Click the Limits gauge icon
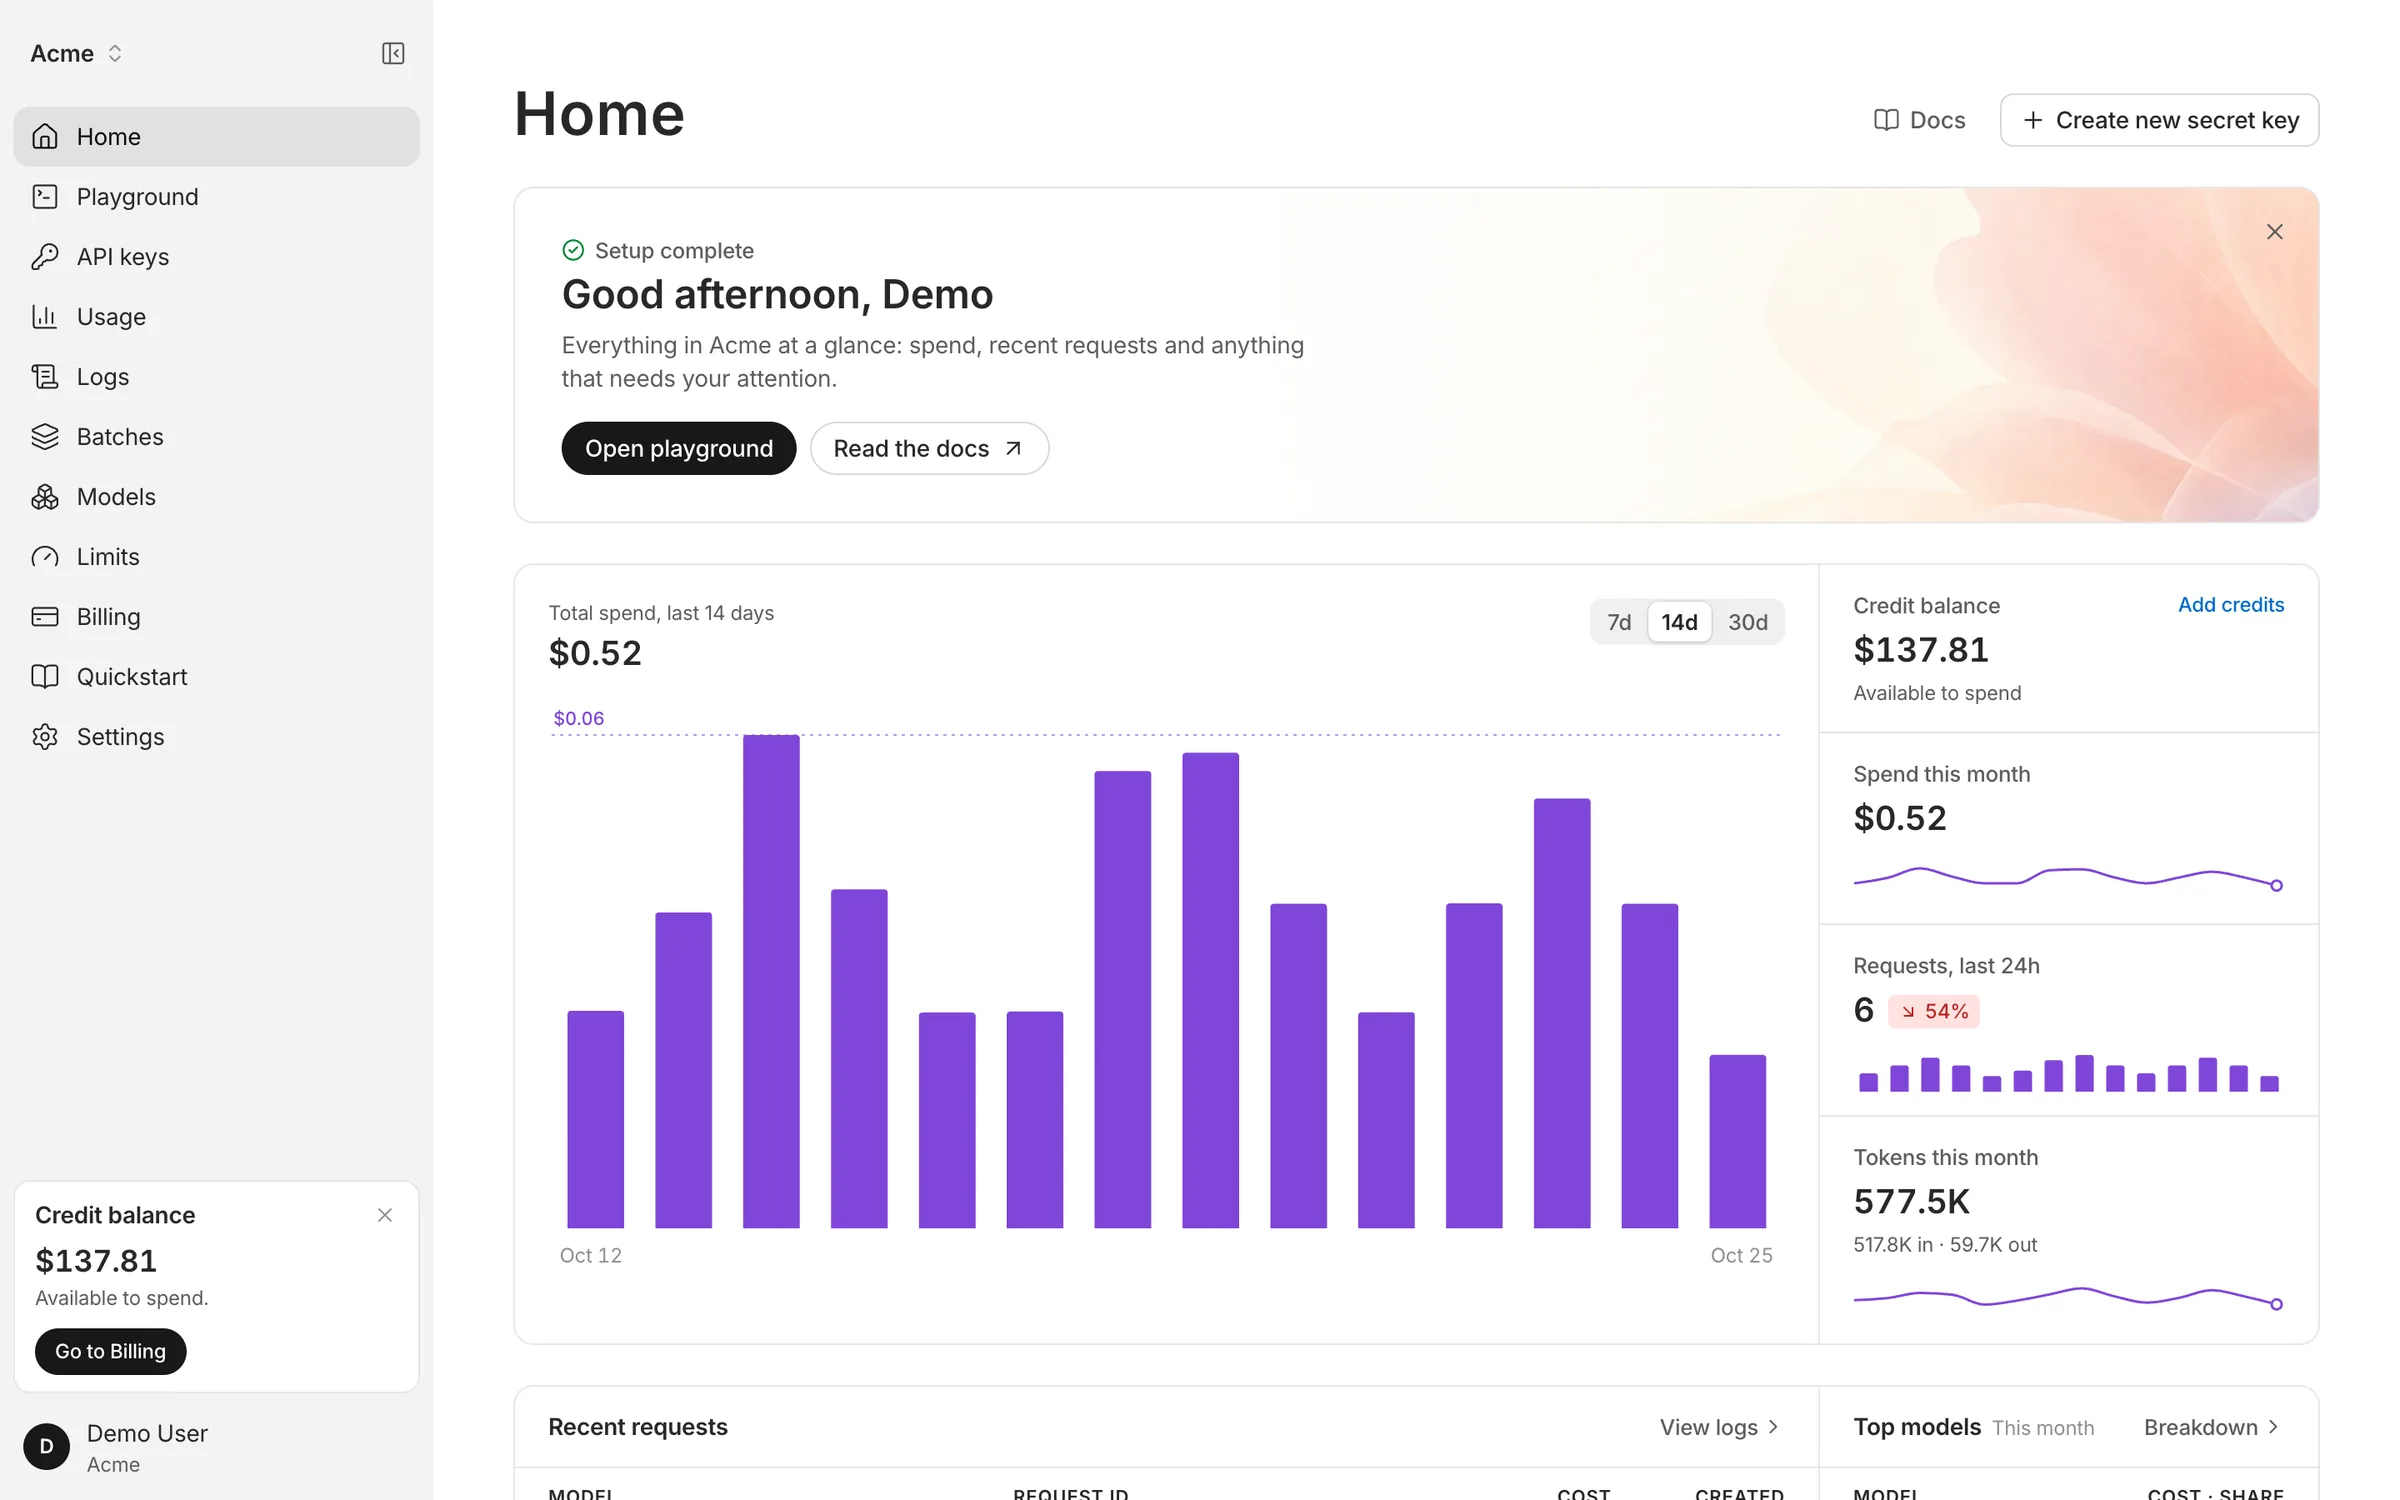The image size is (2400, 1500). coord(45,556)
